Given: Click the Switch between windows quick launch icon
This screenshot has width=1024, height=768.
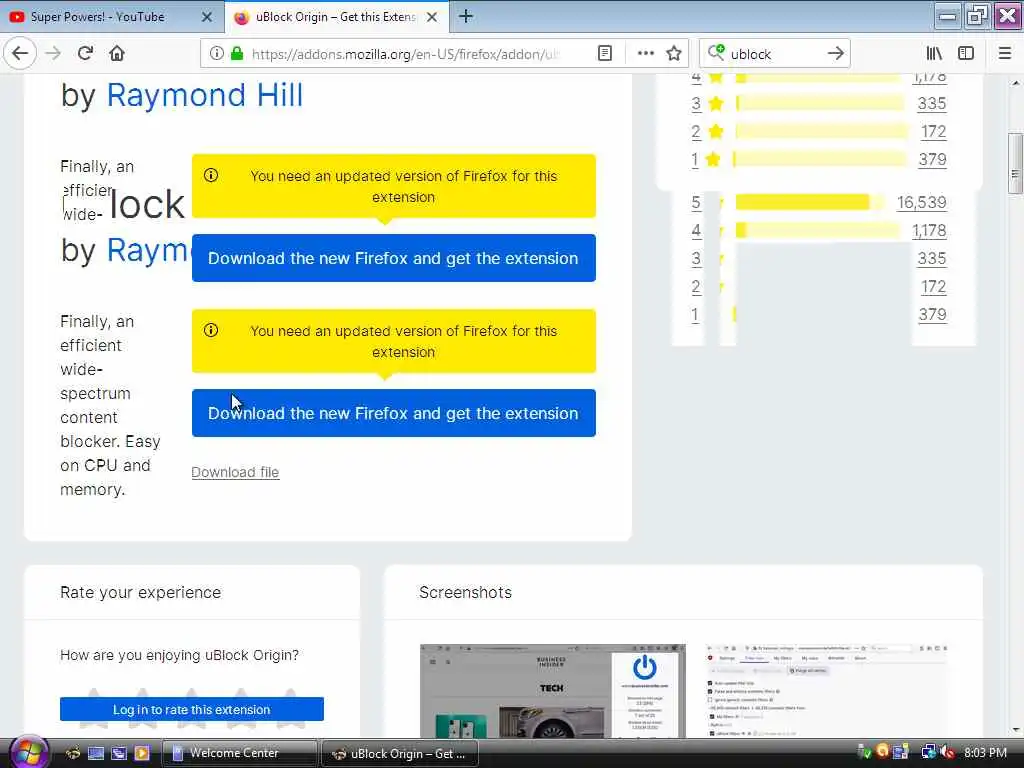Looking at the screenshot, I should 119,753.
